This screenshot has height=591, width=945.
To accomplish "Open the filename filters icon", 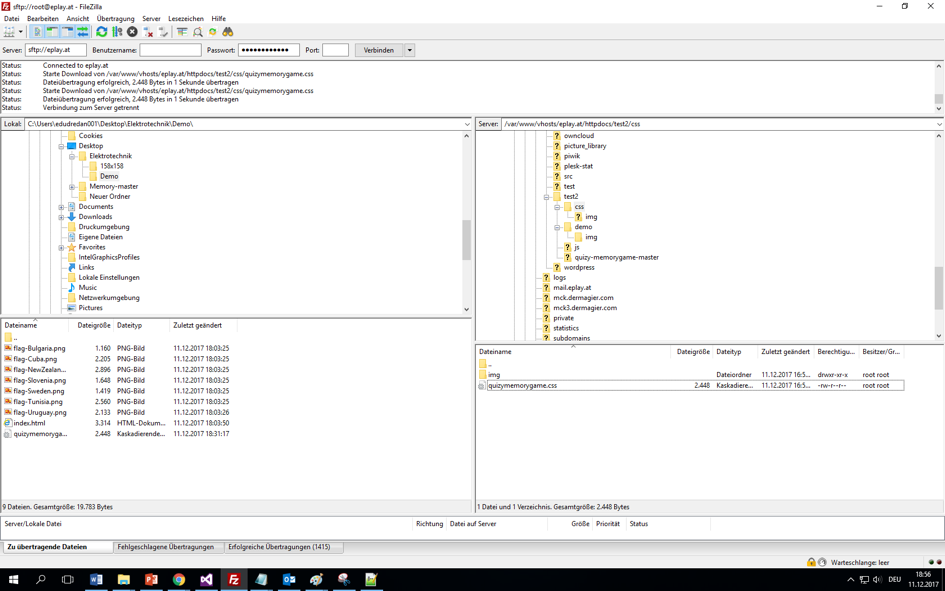I will pos(182,32).
